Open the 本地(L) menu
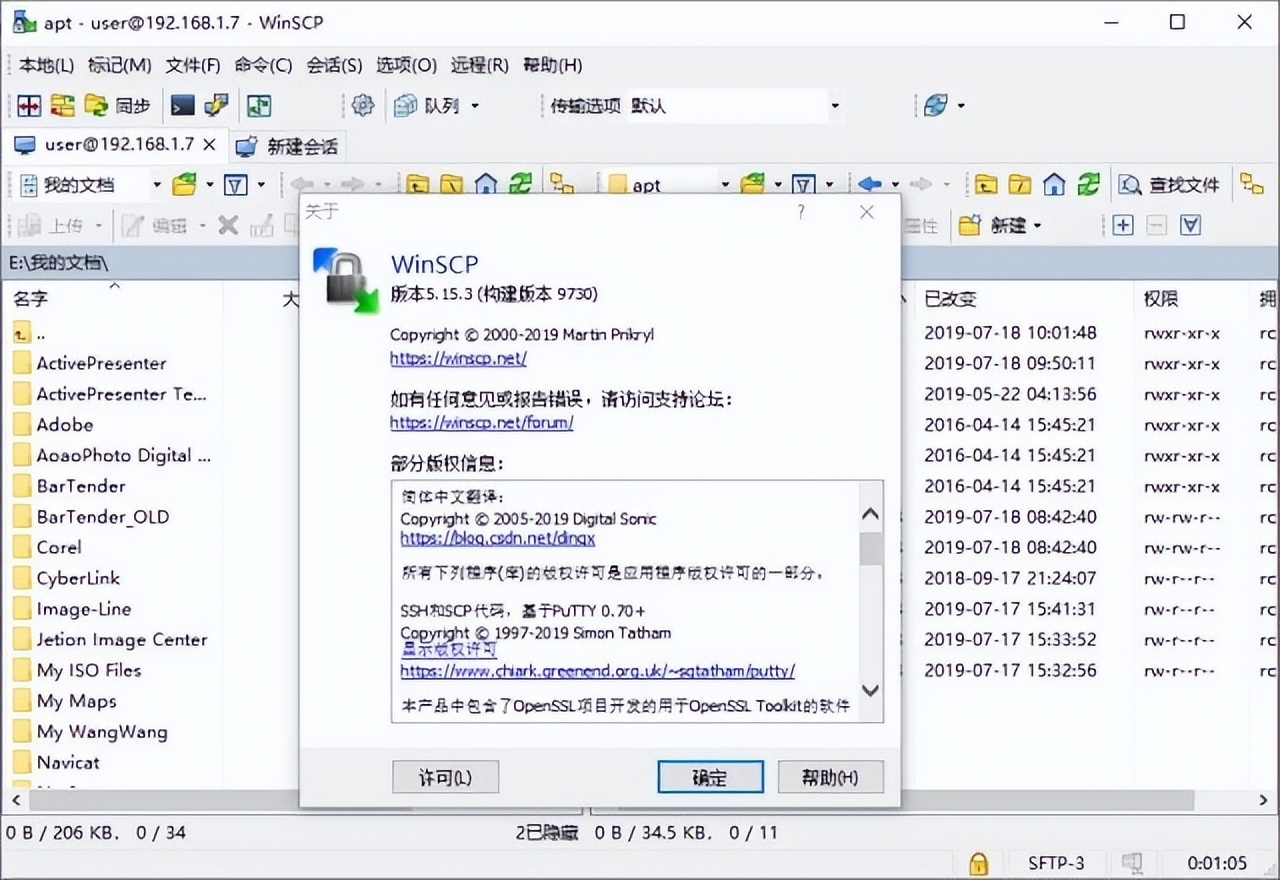 pyautogui.click(x=46, y=65)
